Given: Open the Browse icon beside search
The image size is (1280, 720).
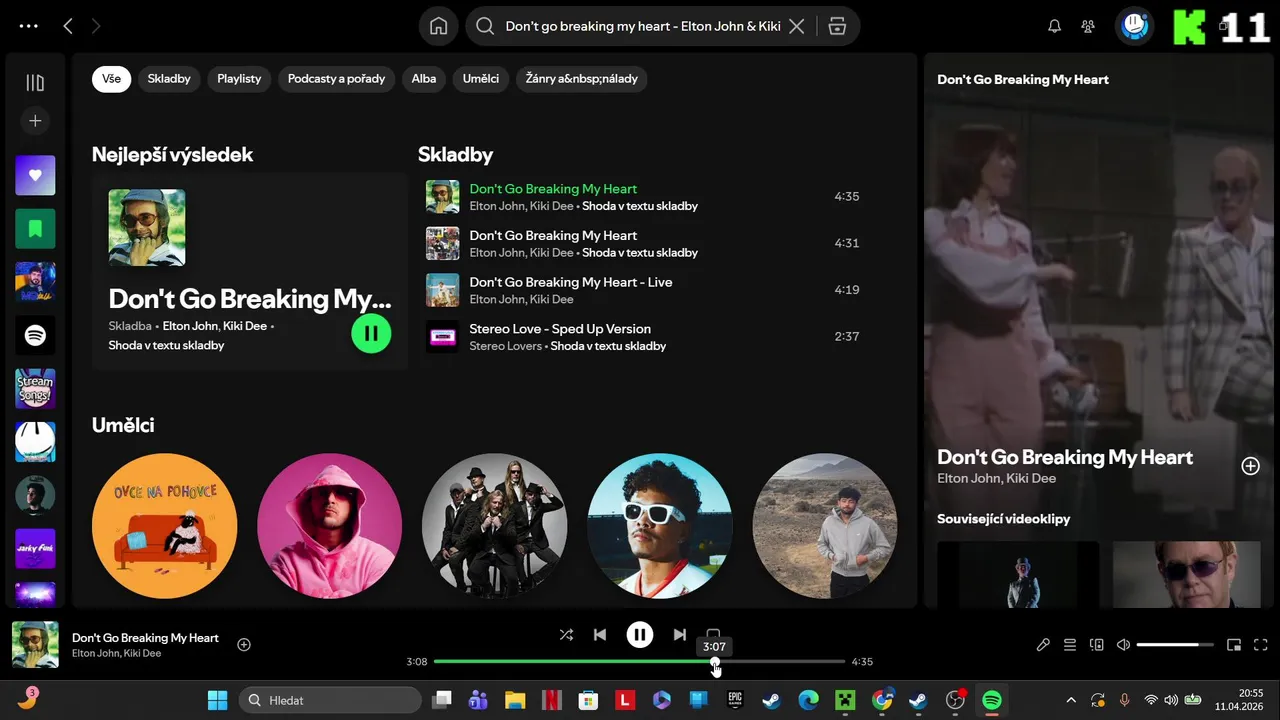Looking at the screenshot, I should [x=838, y=27].
